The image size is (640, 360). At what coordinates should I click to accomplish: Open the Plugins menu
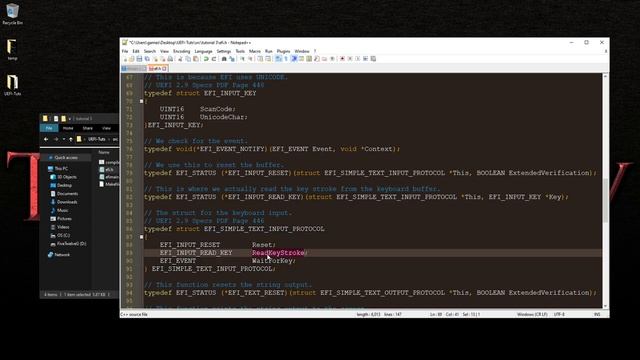point(283,51)
